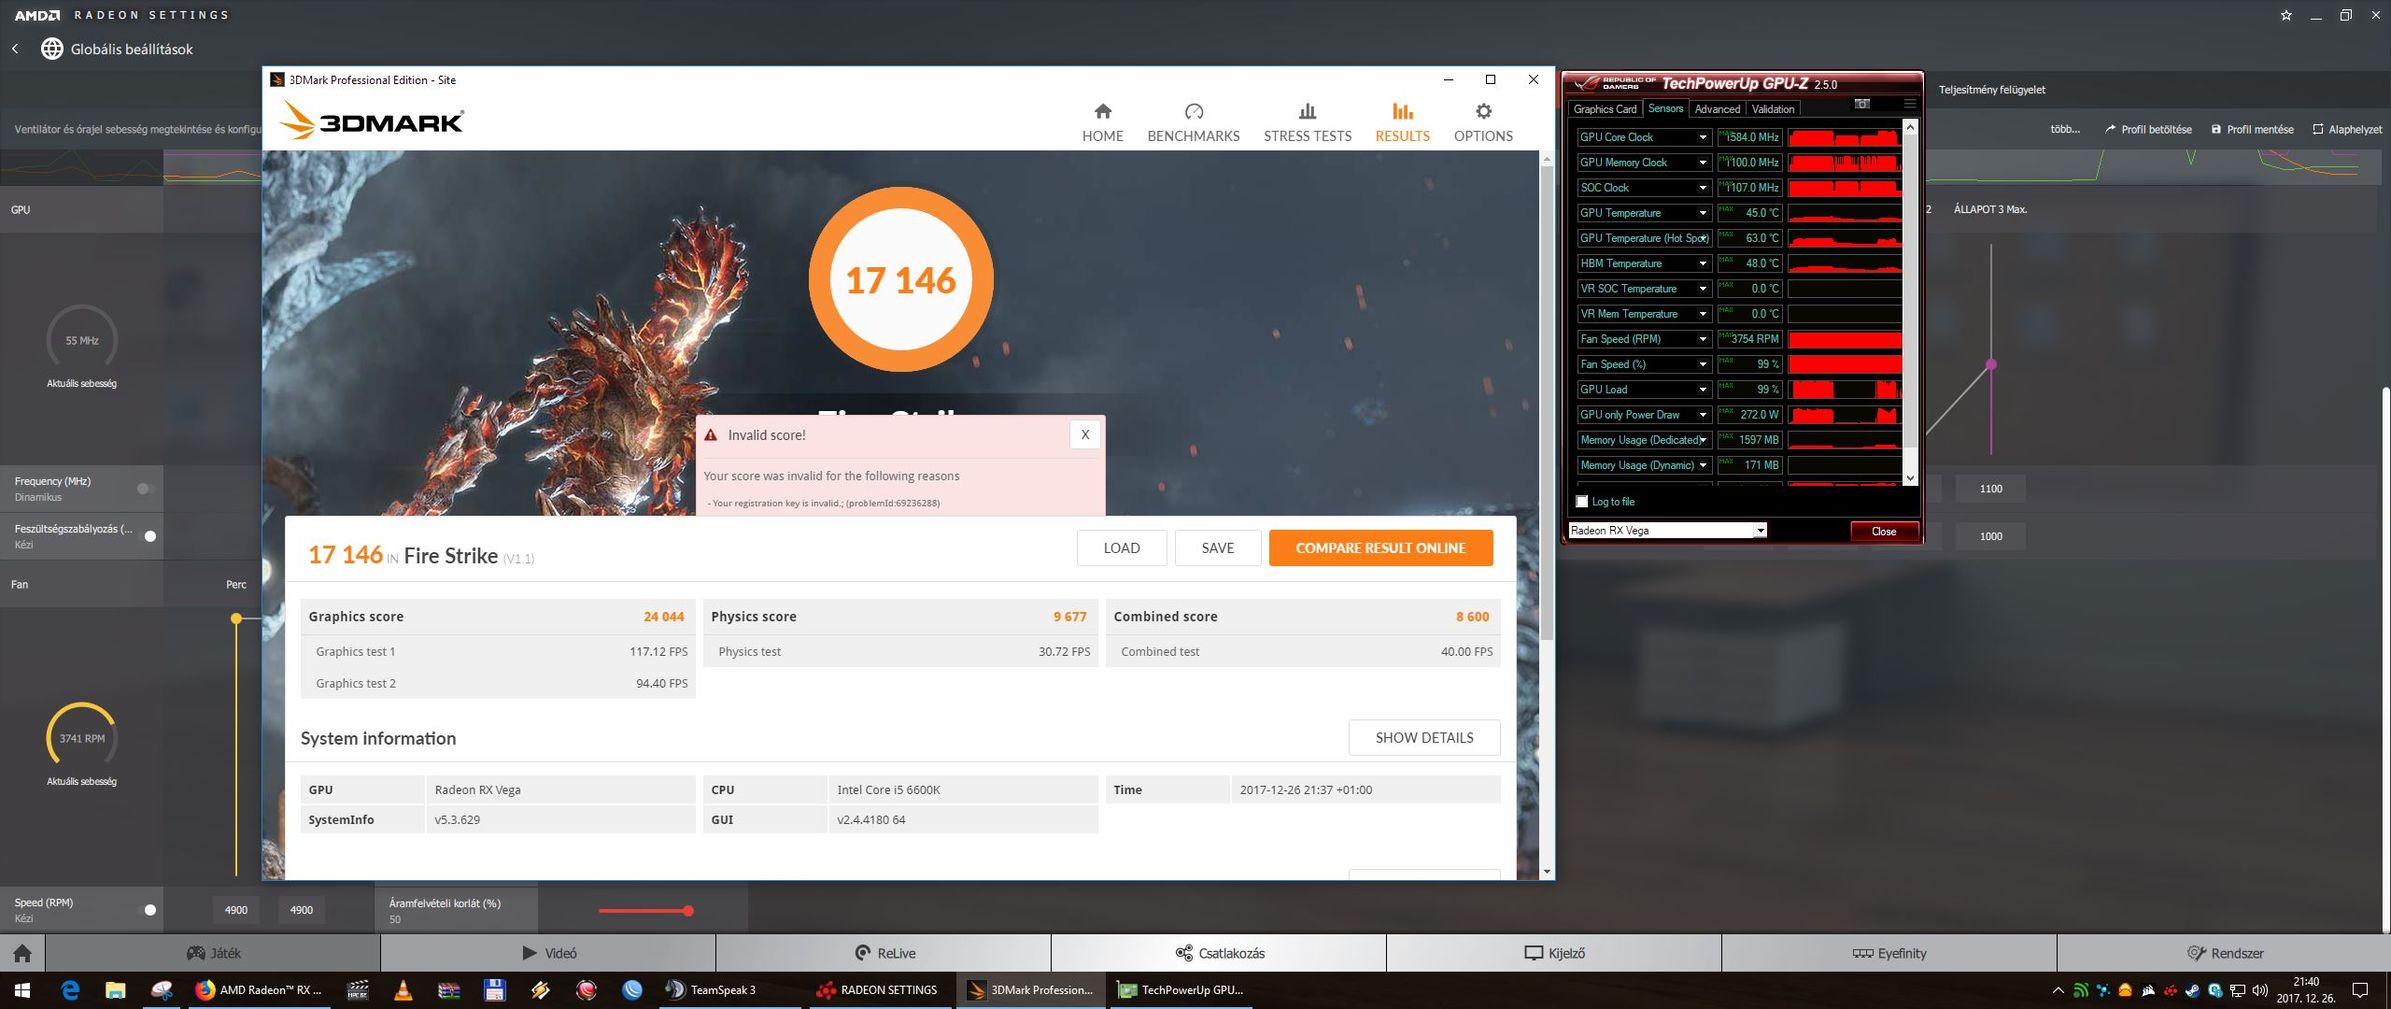The width and height of the screenshot is (2391, 1009).
Task: Click the yellow fan curve slider handle
Action: (x=236, y=618)
